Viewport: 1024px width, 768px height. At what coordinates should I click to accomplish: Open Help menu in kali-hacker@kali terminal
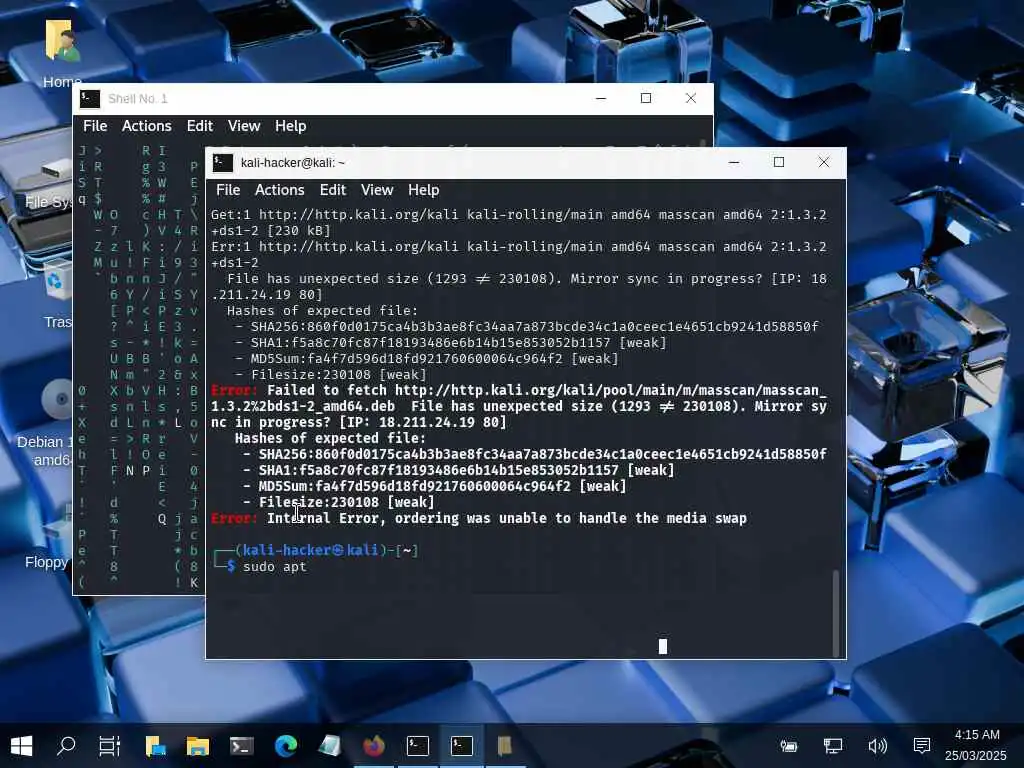point(423,190)
